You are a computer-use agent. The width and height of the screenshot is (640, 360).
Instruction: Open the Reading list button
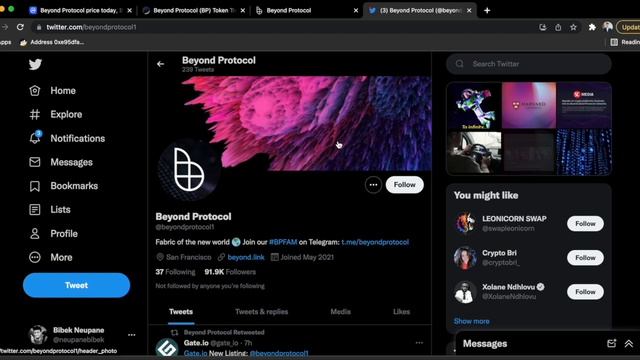(625, 42)
